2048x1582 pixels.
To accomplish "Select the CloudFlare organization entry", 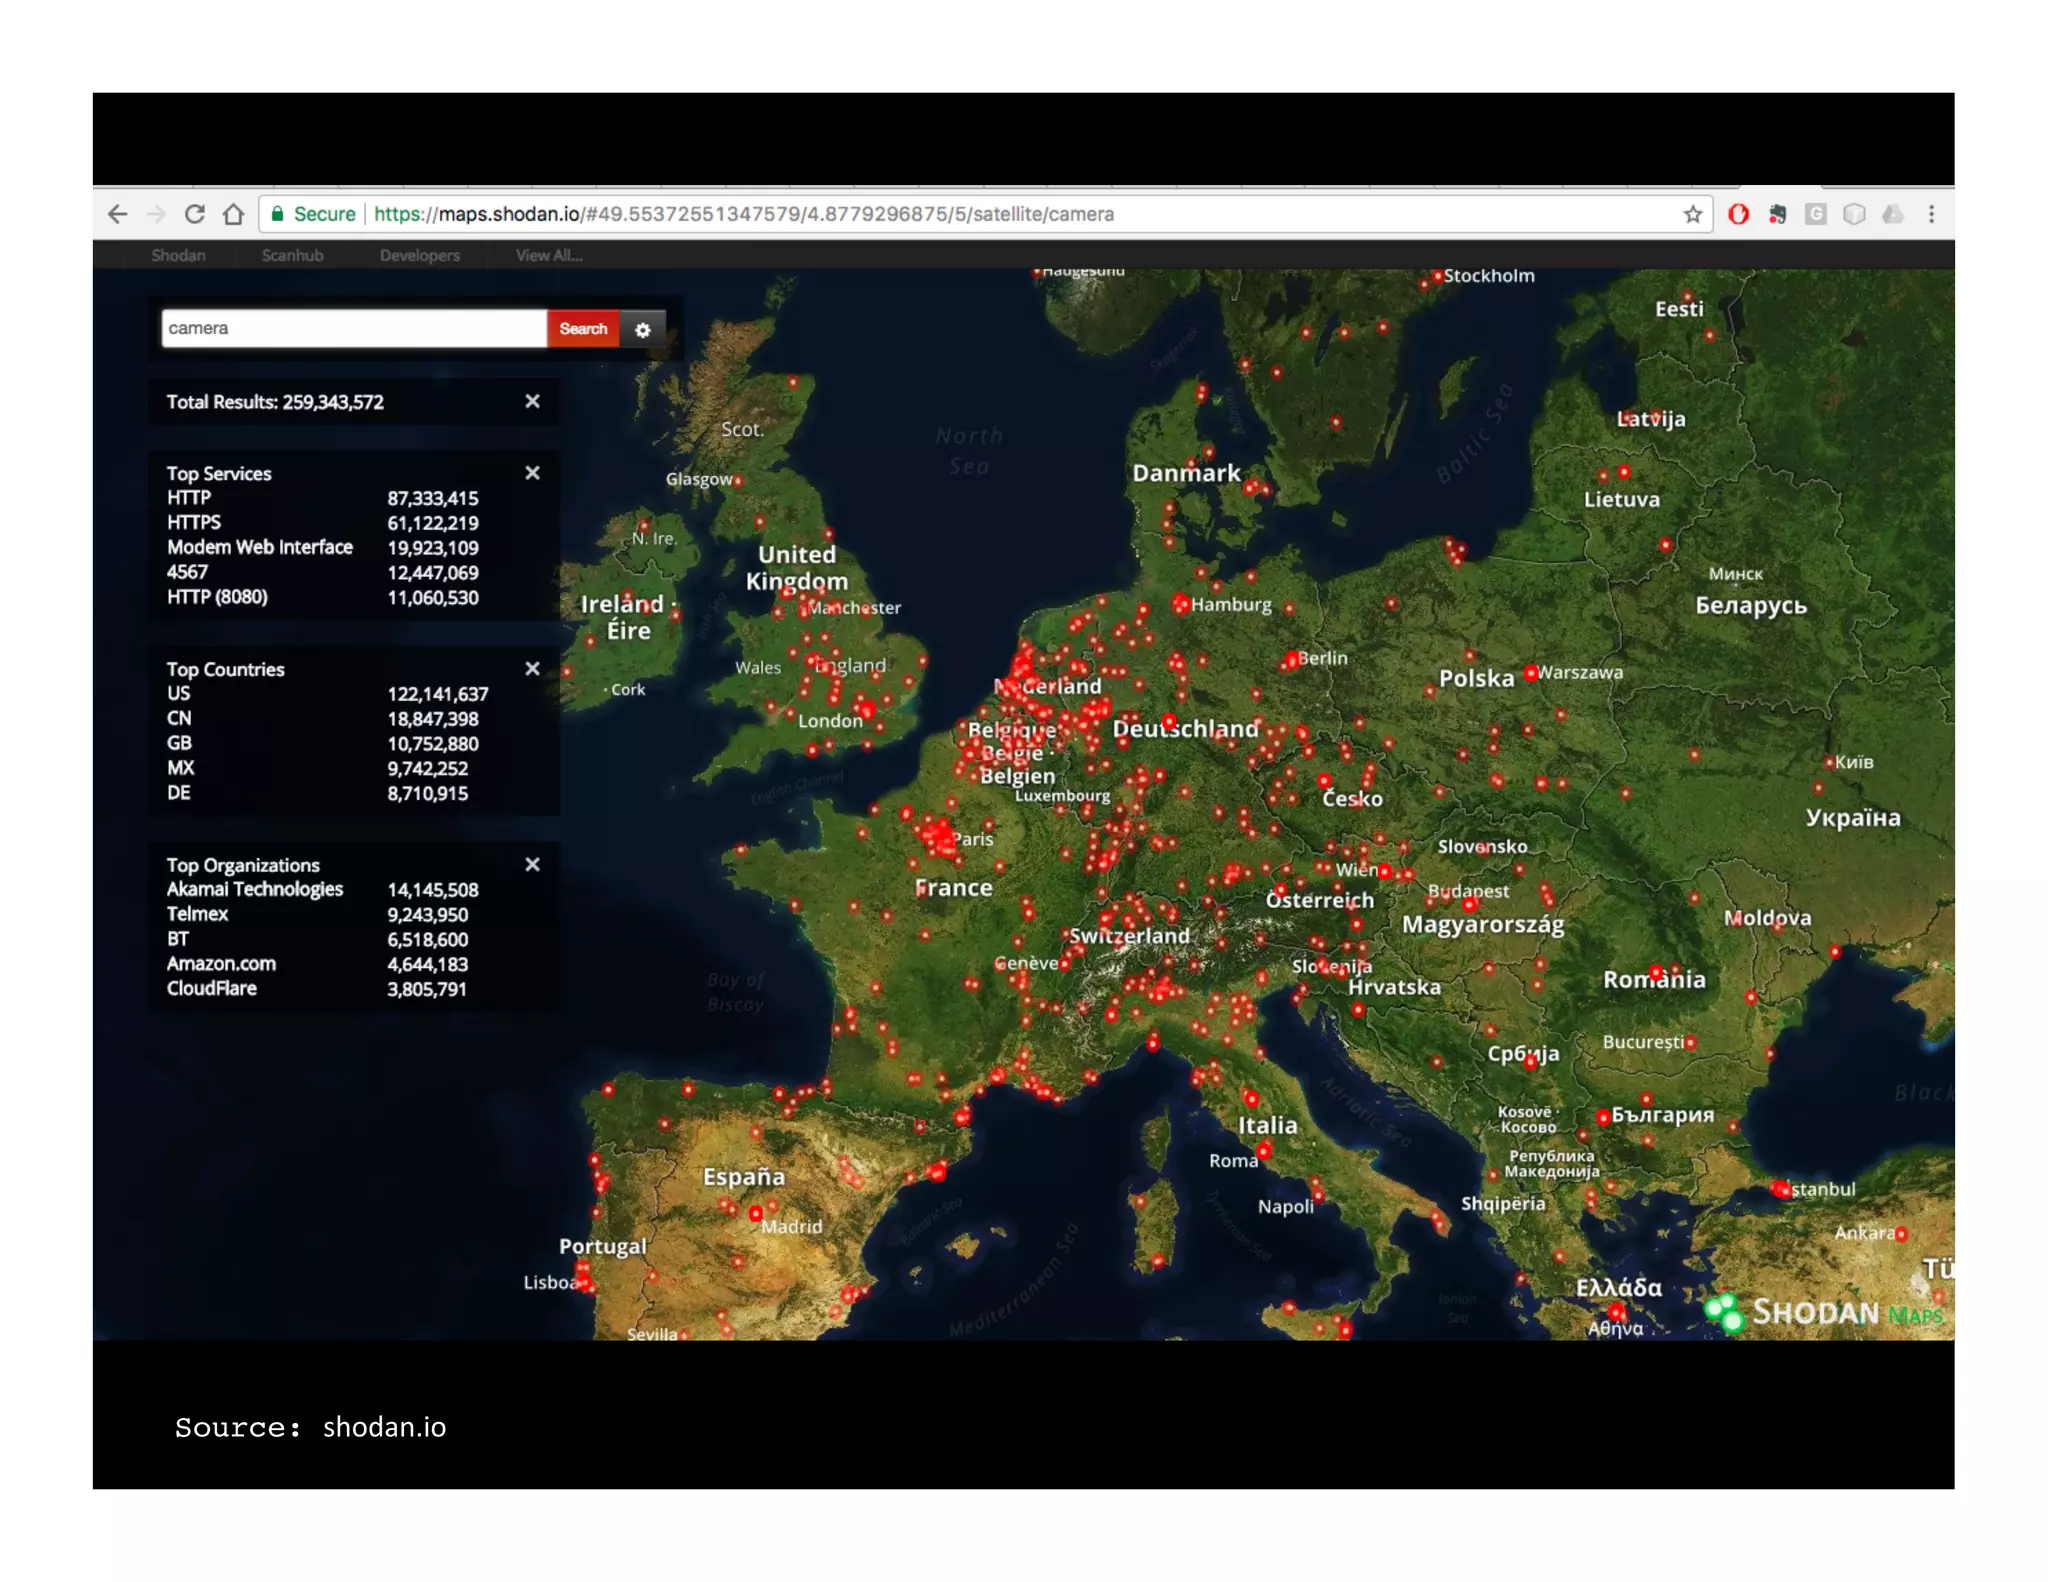I will pos(317,989).
